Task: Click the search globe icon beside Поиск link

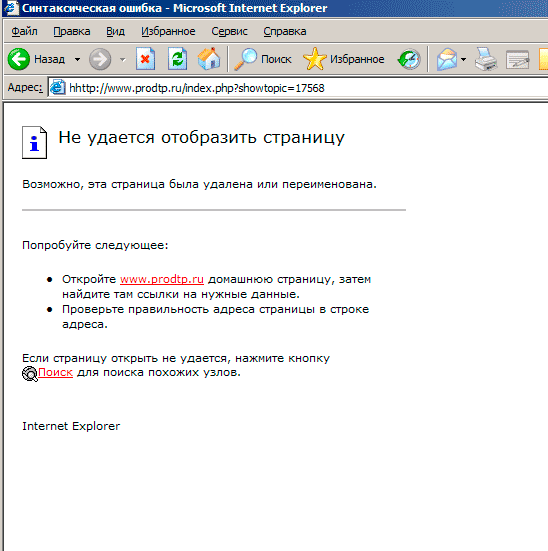Action: click(30, 374)
